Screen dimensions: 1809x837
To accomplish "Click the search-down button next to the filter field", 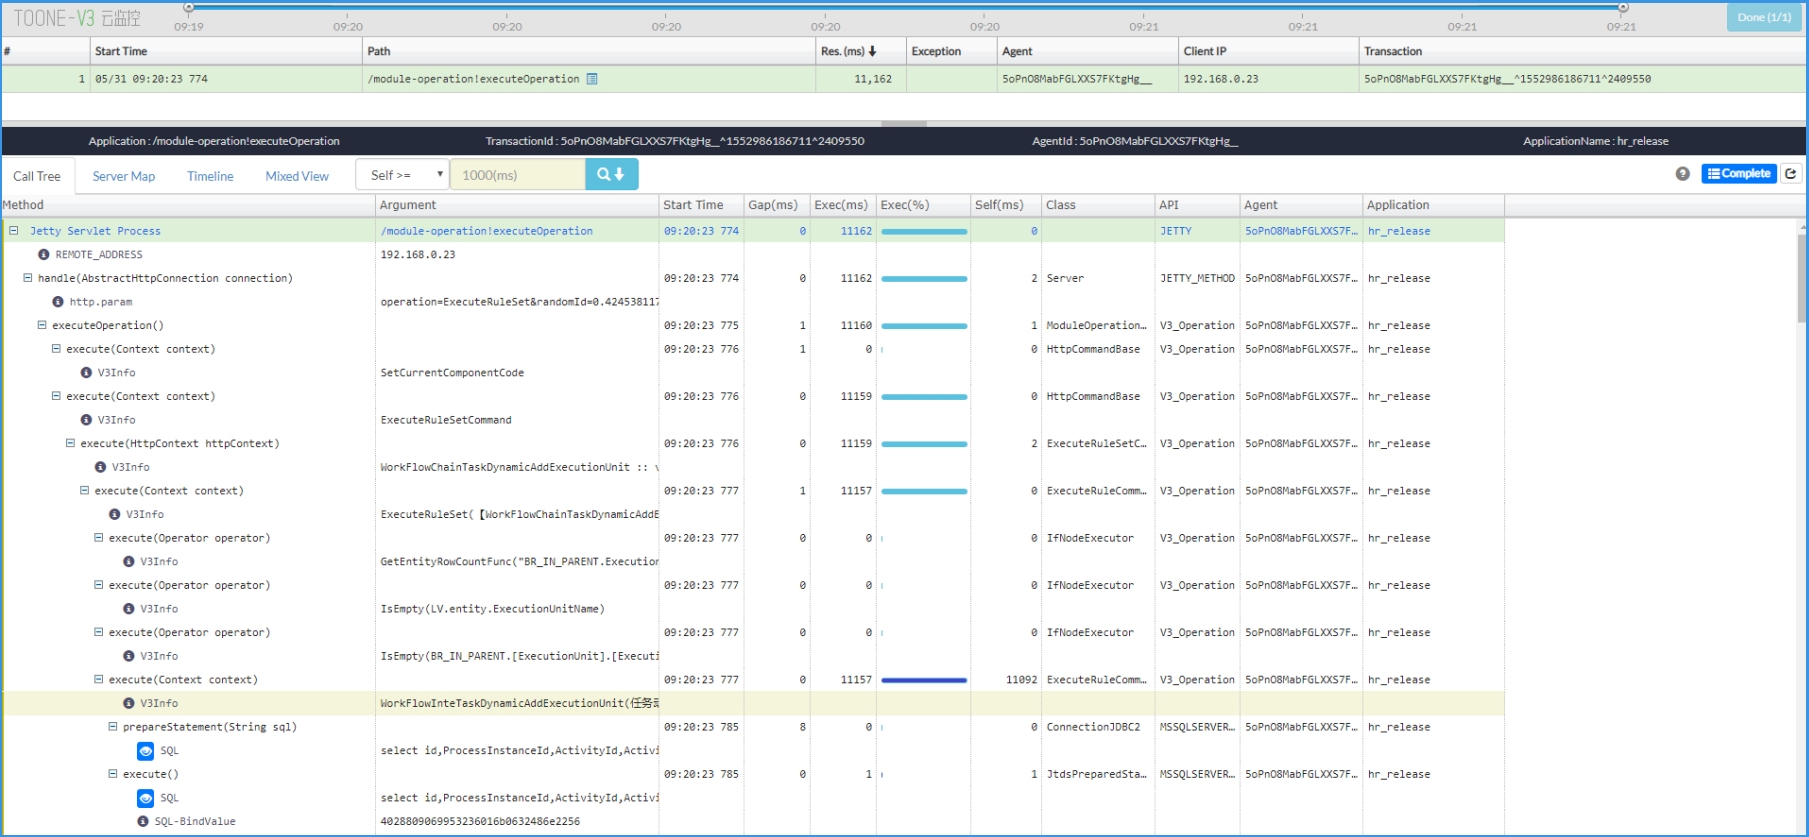I will tap(611, 175).
